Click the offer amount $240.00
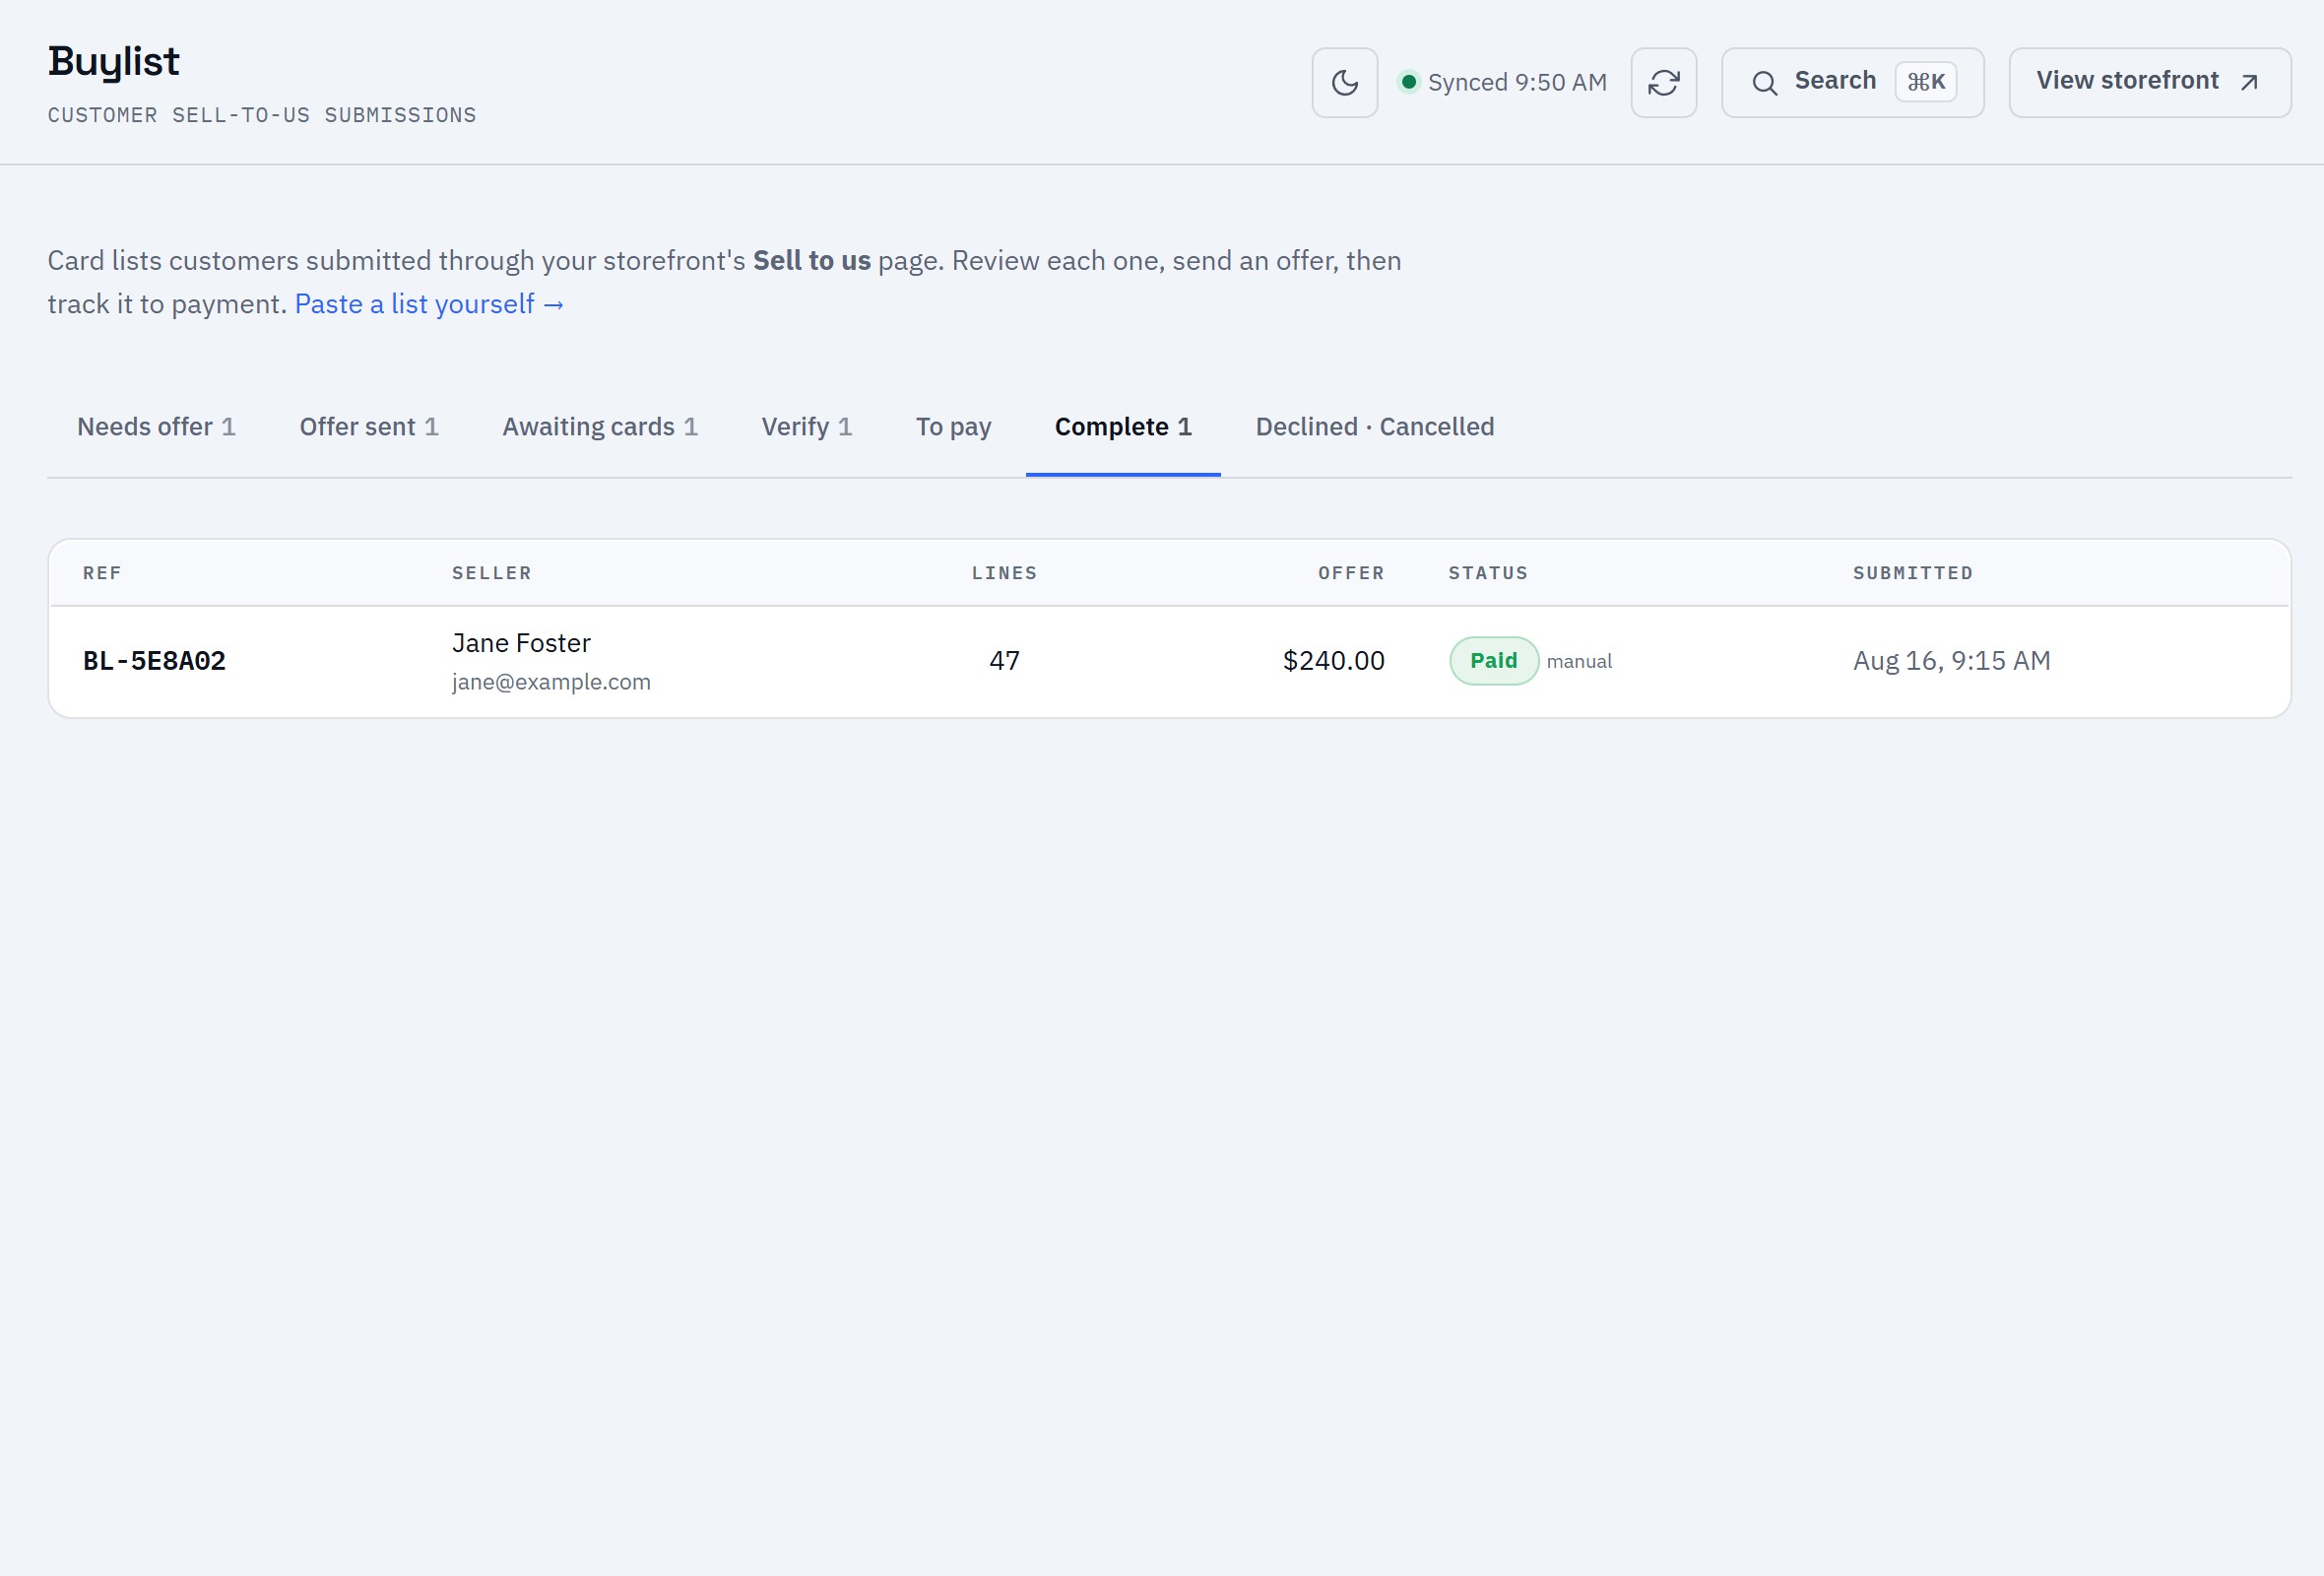 click(x=1333, y=661)
